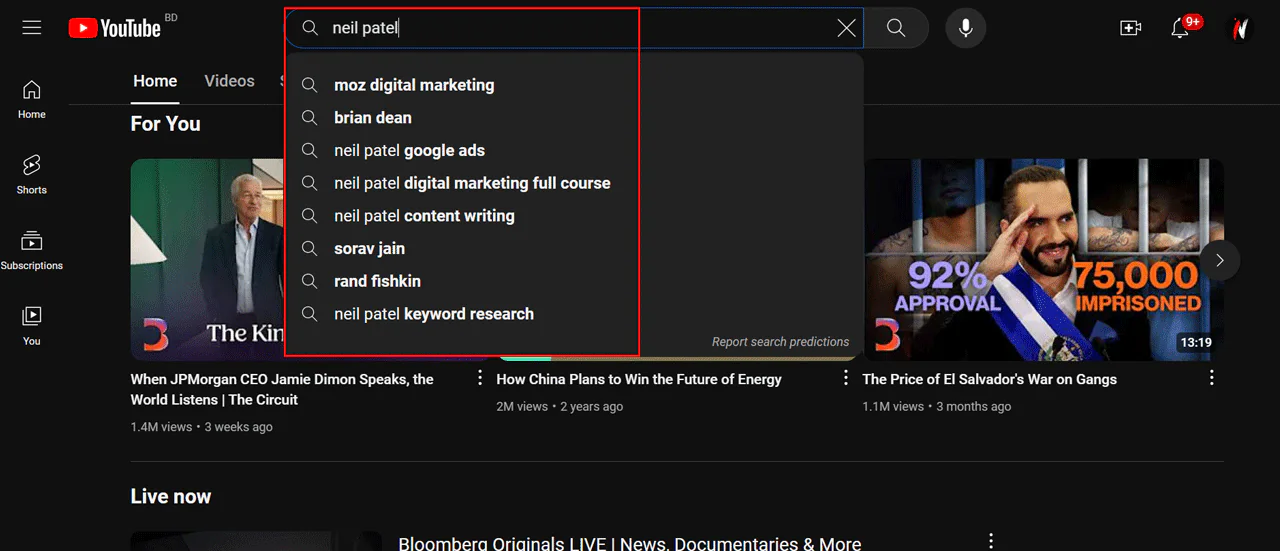Open the Jamie Dimon video thumbnail
Screen dimensions: 1280x551
208,260
